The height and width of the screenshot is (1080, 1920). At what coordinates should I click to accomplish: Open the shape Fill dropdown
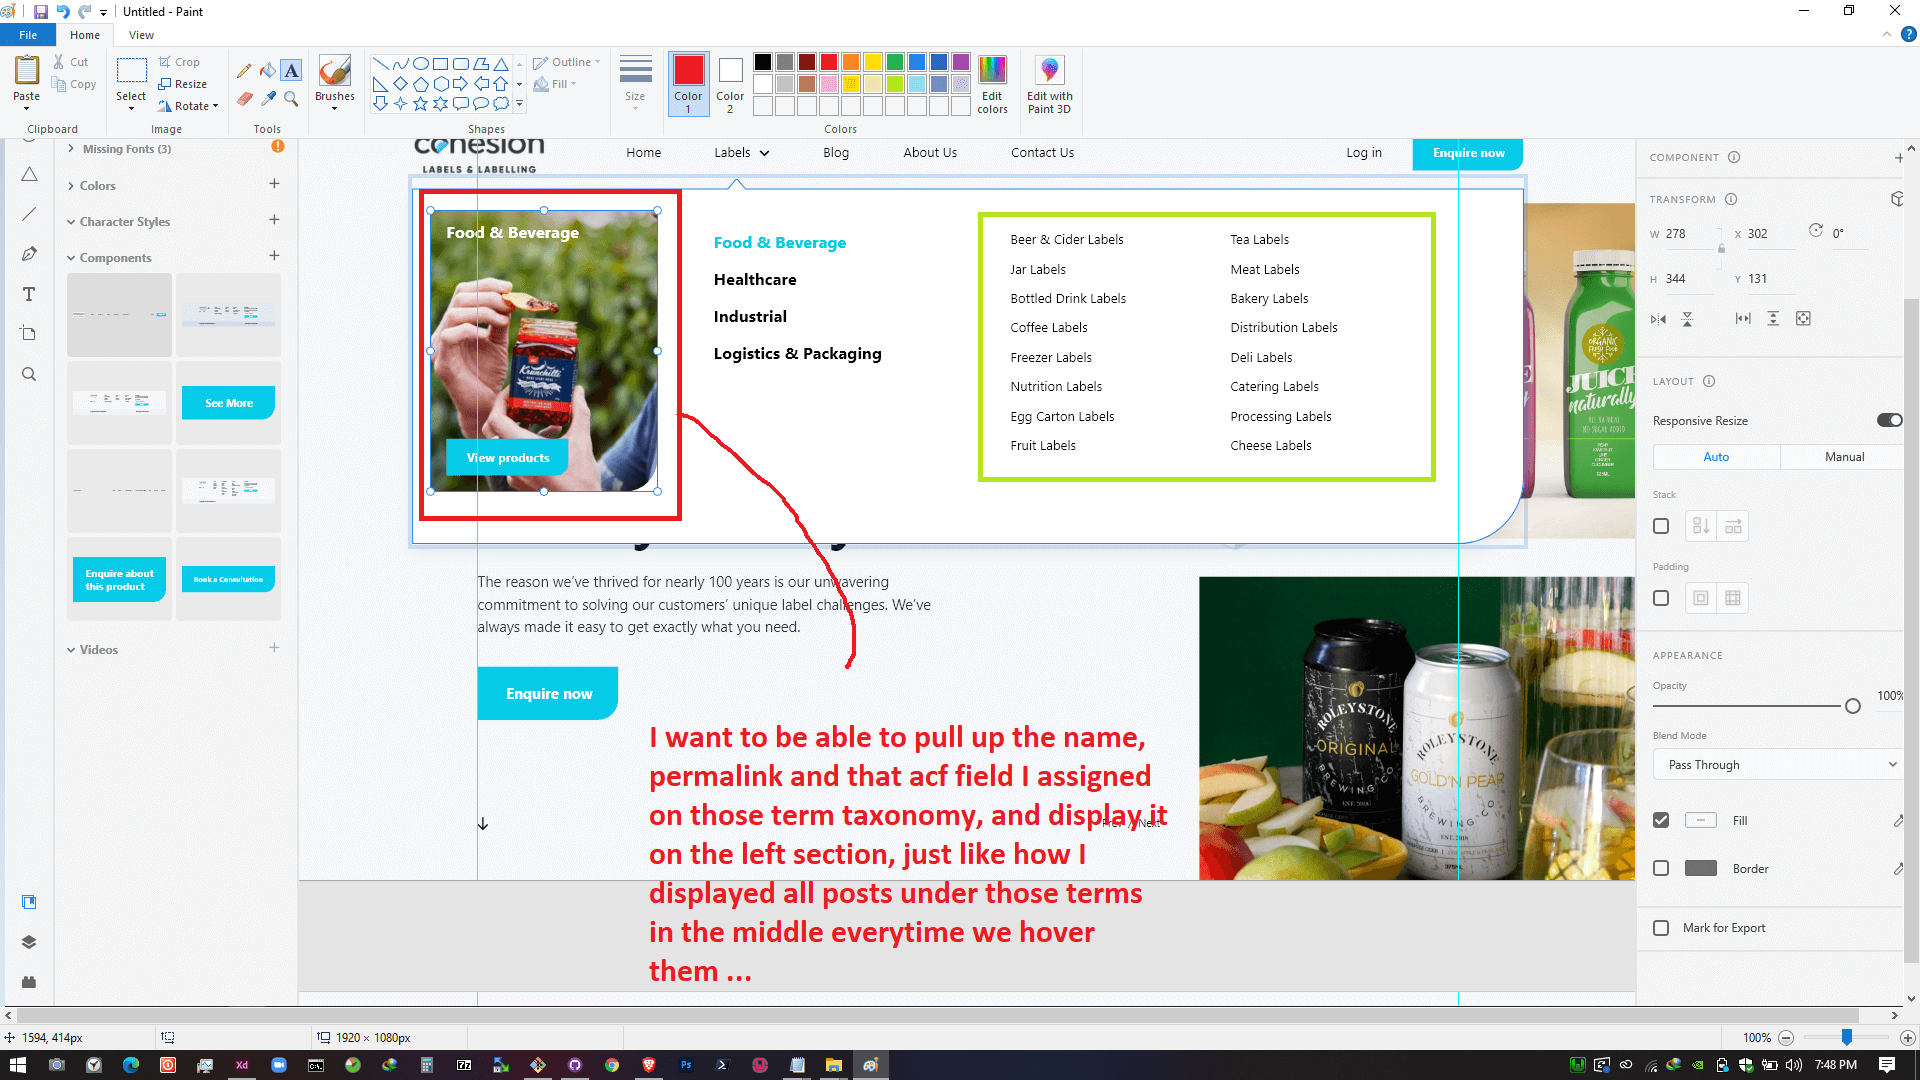pos(555,84)
